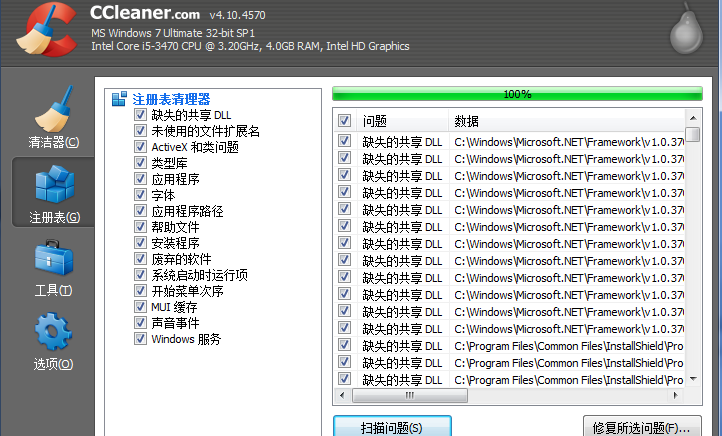Click Intel Core i5-3470 hardware info text

click(x=250, y=46)
